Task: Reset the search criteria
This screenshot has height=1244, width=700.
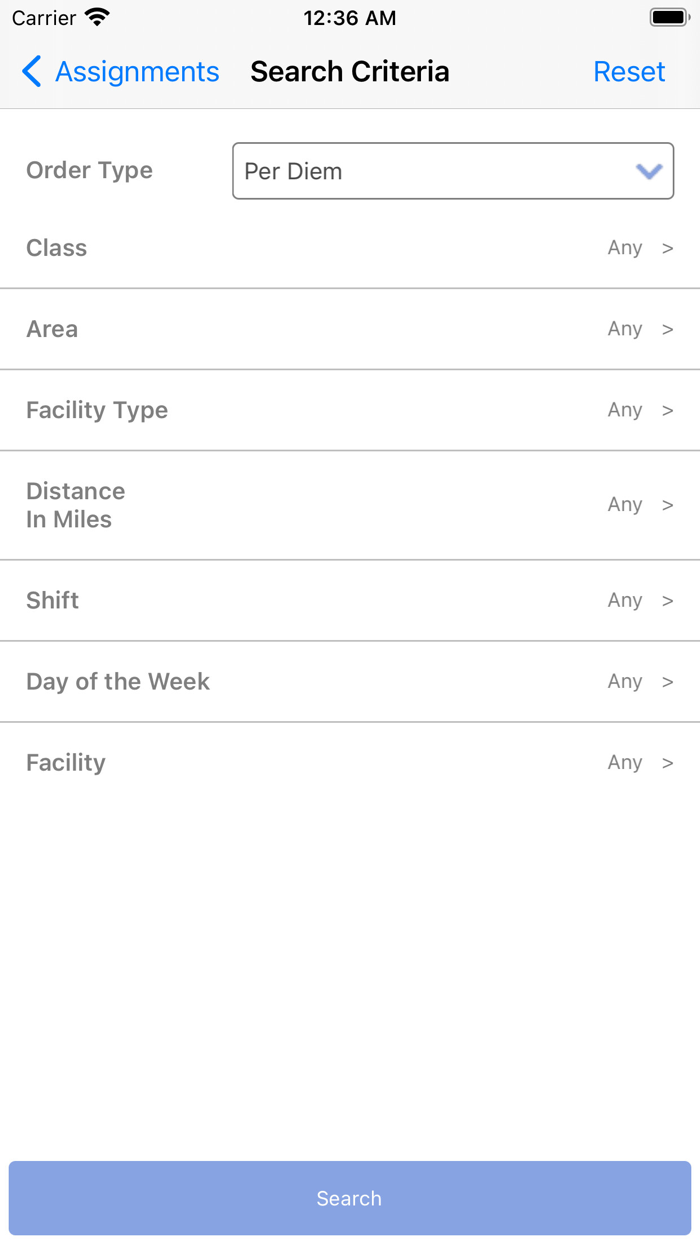Action: click(629, 72)
